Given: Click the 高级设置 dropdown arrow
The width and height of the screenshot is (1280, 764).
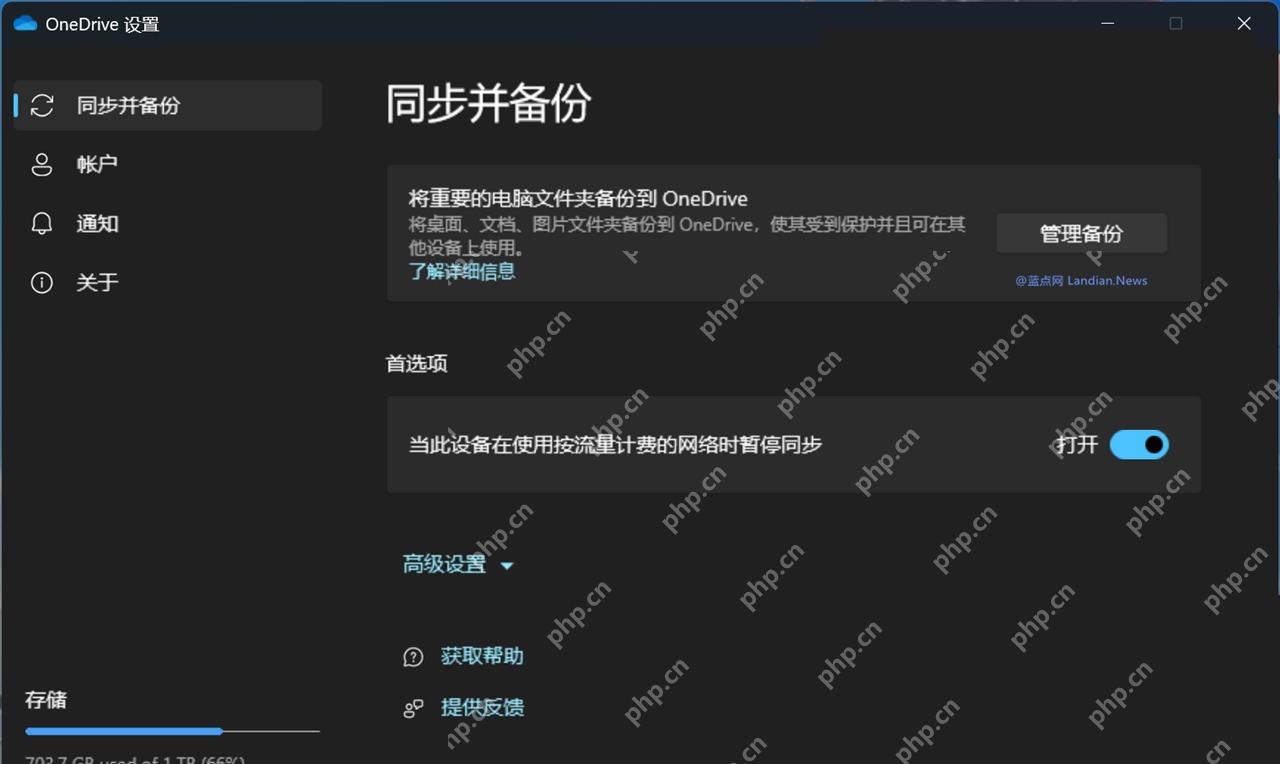Looking at the screenshot, I should coord(506,566).
